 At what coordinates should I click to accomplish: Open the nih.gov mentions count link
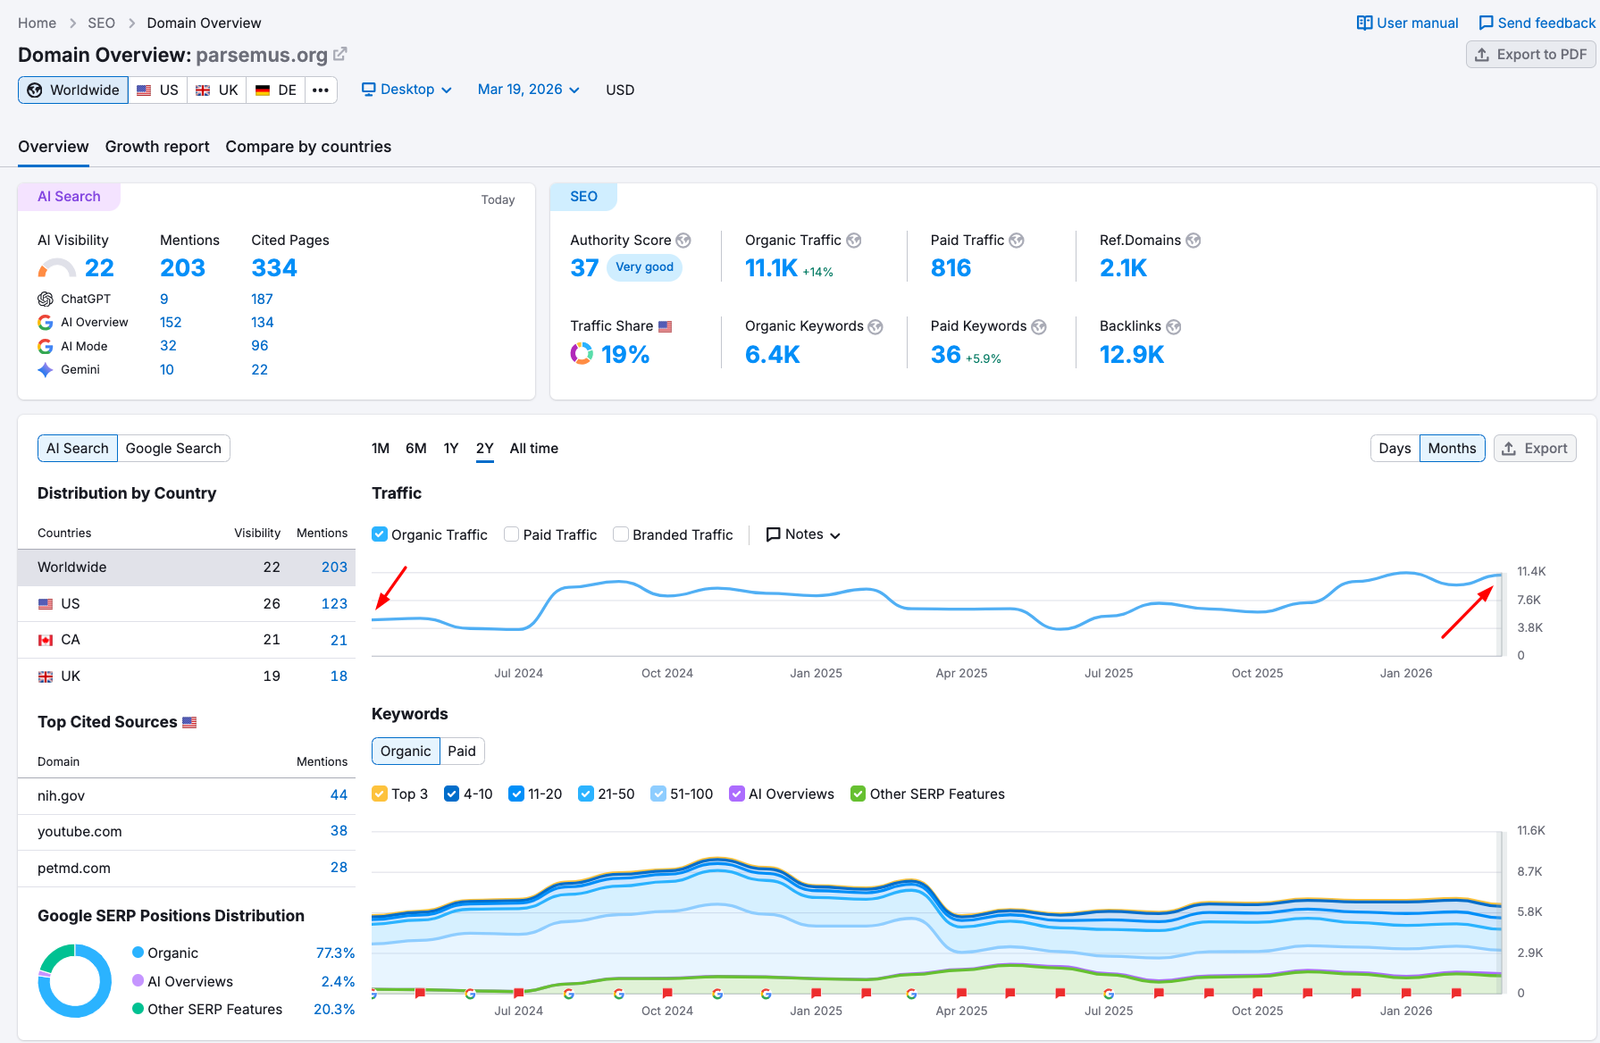coord(338,795)
